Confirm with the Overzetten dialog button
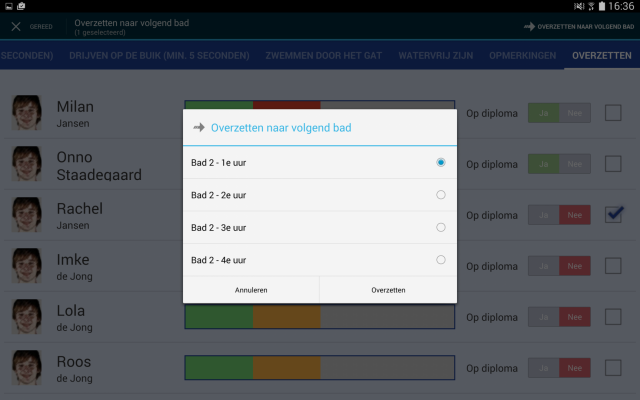640x400 pixels. (388, 289)
